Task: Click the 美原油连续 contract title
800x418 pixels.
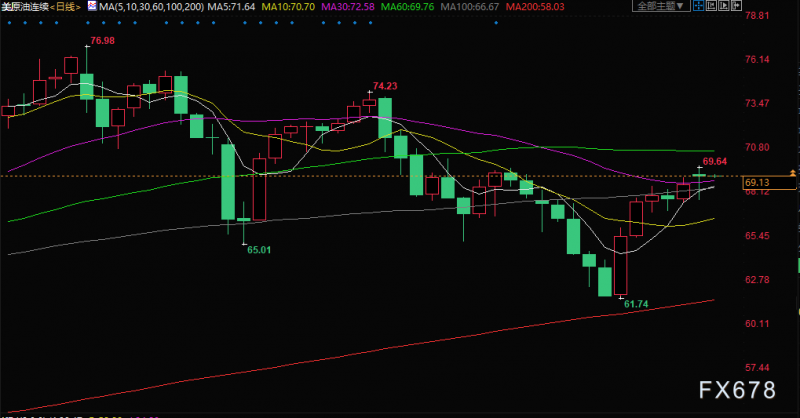Action: click(24, 7)
